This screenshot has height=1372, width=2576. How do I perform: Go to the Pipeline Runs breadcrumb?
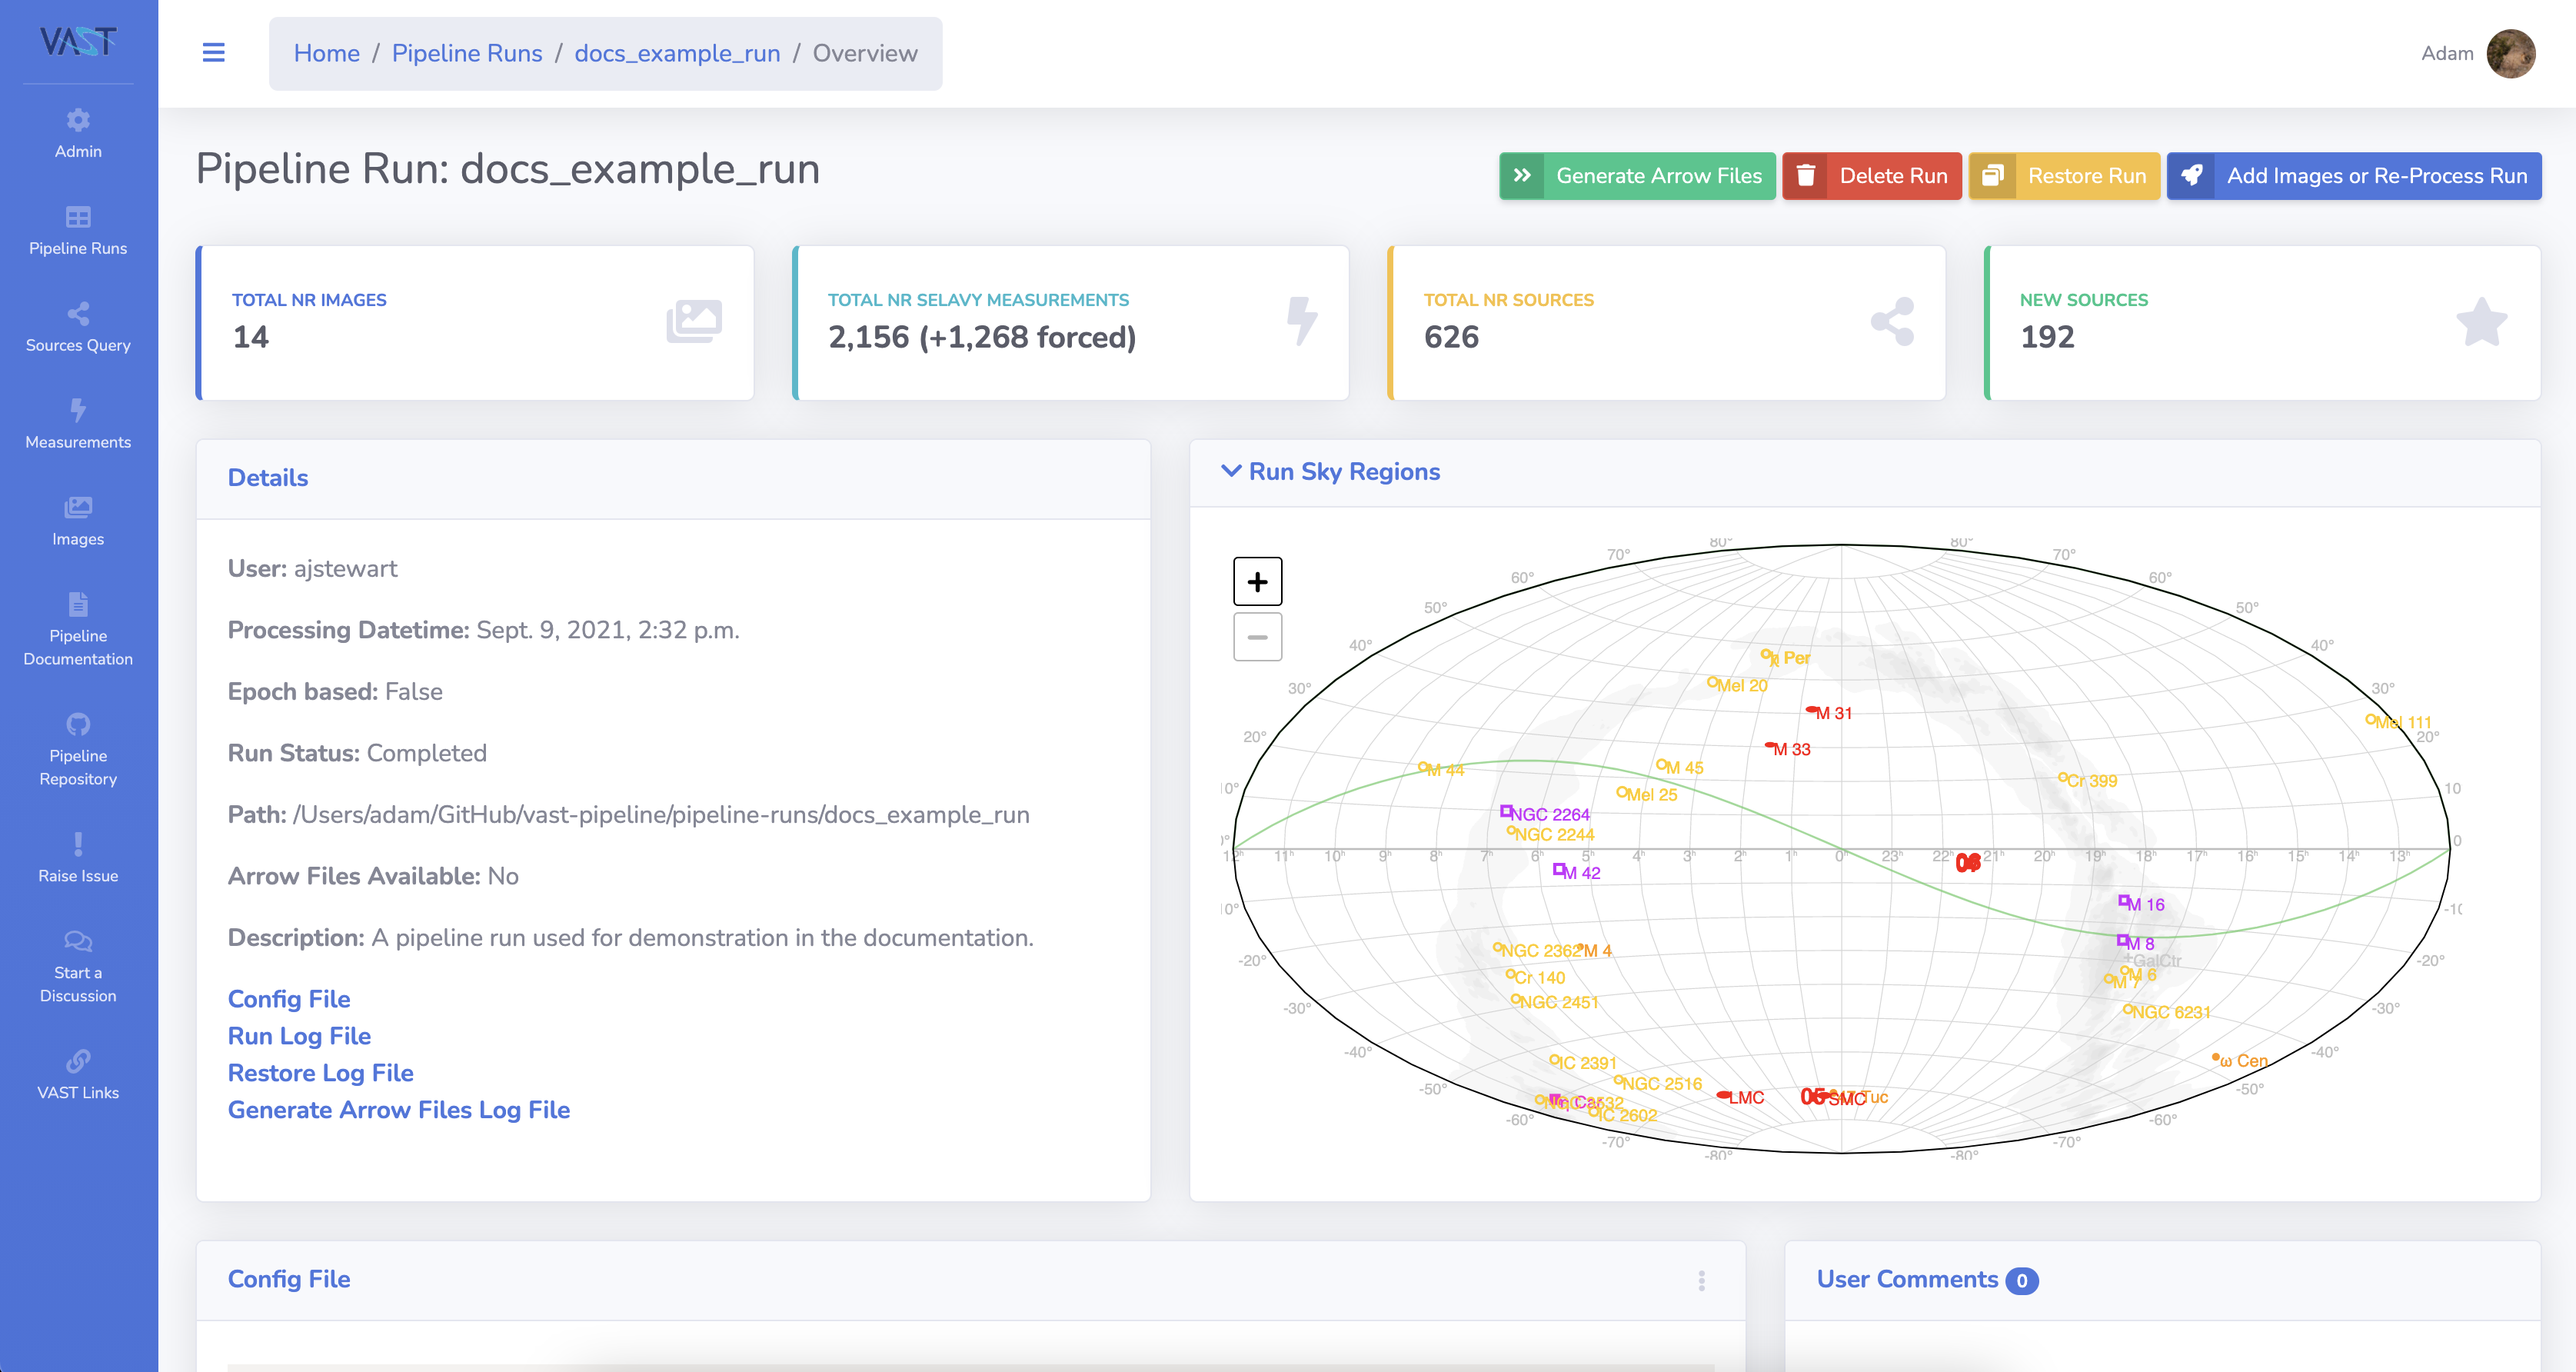[x=466, y=53]
